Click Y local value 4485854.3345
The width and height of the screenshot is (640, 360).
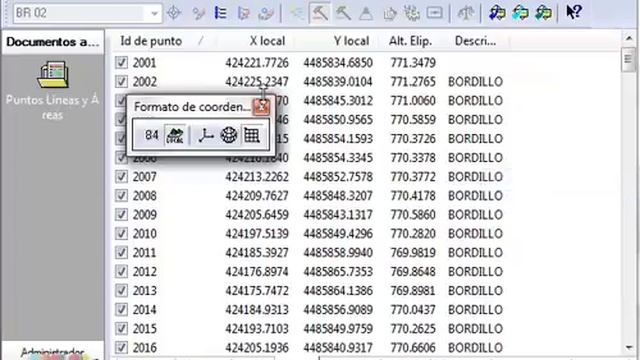point(338,158)
